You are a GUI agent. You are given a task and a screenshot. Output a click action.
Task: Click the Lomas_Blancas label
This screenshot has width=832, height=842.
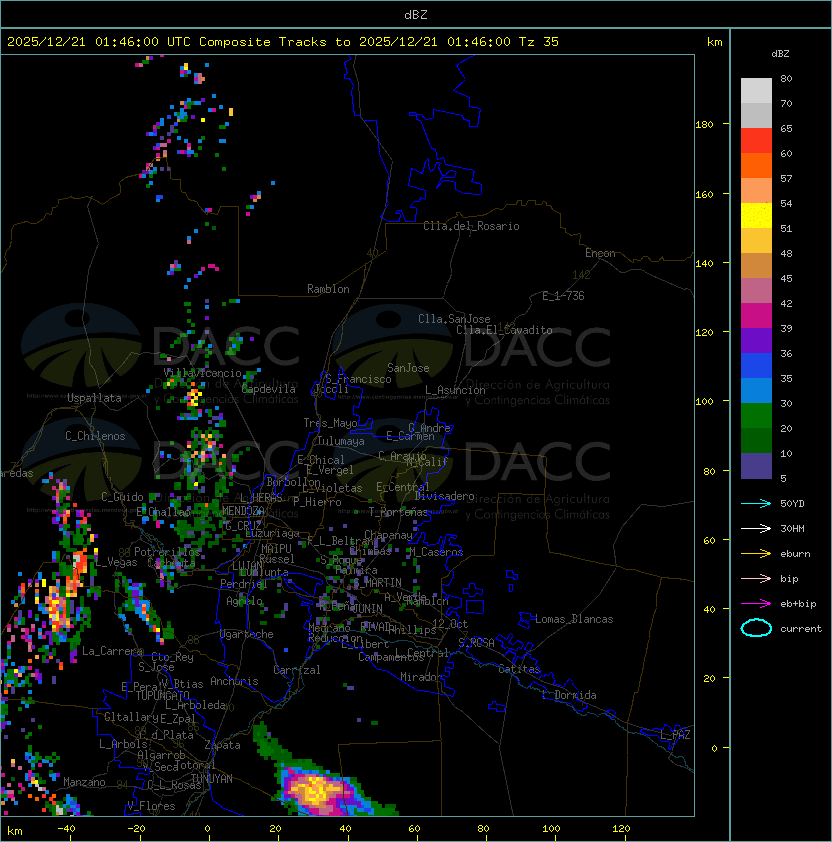[574, 619]
